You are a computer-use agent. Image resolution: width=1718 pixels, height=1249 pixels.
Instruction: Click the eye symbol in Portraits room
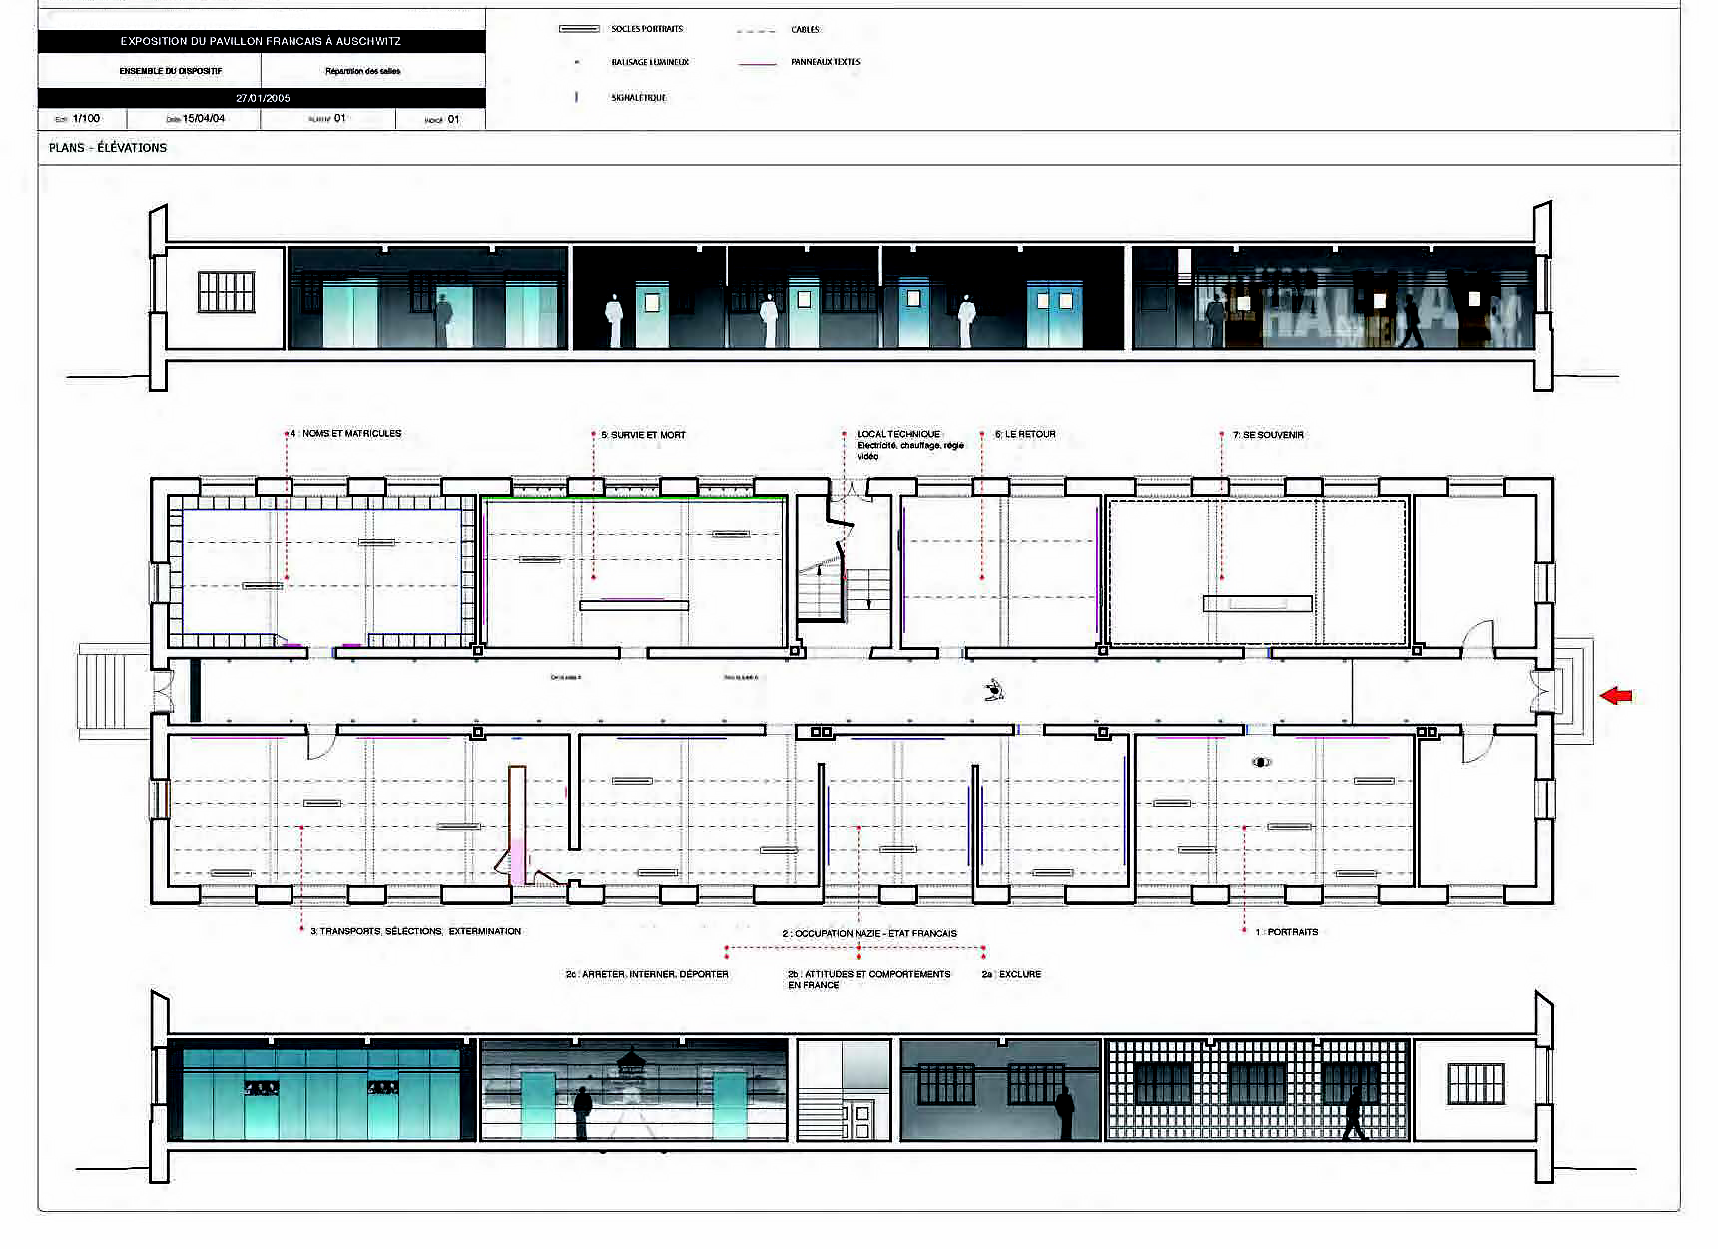[1261, 762]
